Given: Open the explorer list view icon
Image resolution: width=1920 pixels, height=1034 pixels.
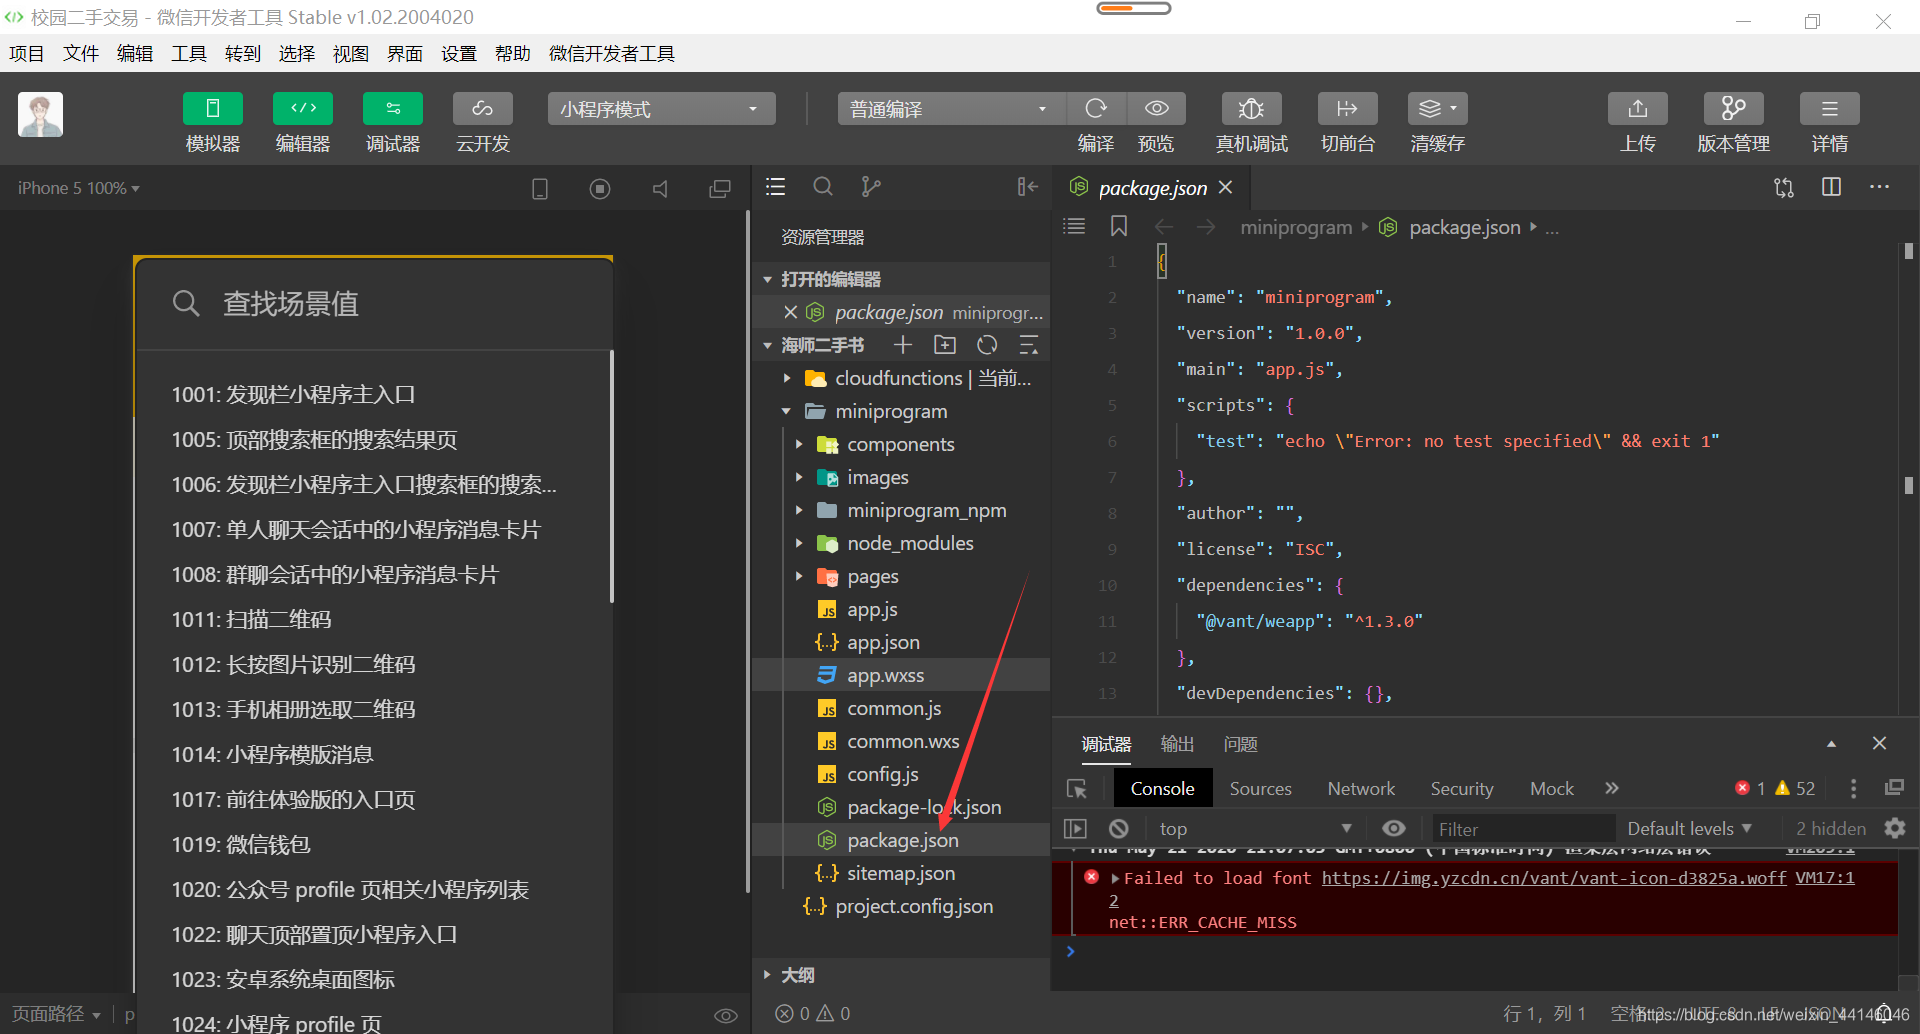Looking at the screenshot, I should 775,187.
